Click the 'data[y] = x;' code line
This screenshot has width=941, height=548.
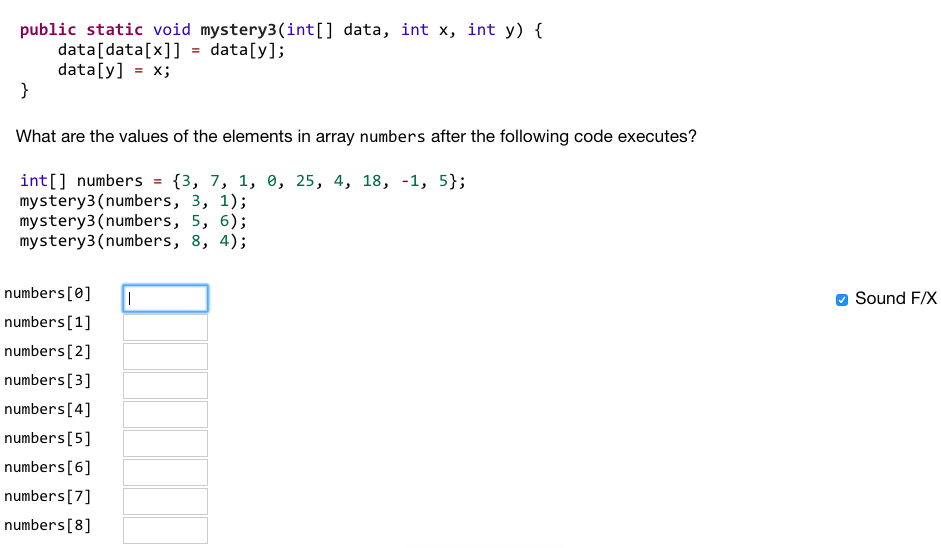(x=114, y=70)
